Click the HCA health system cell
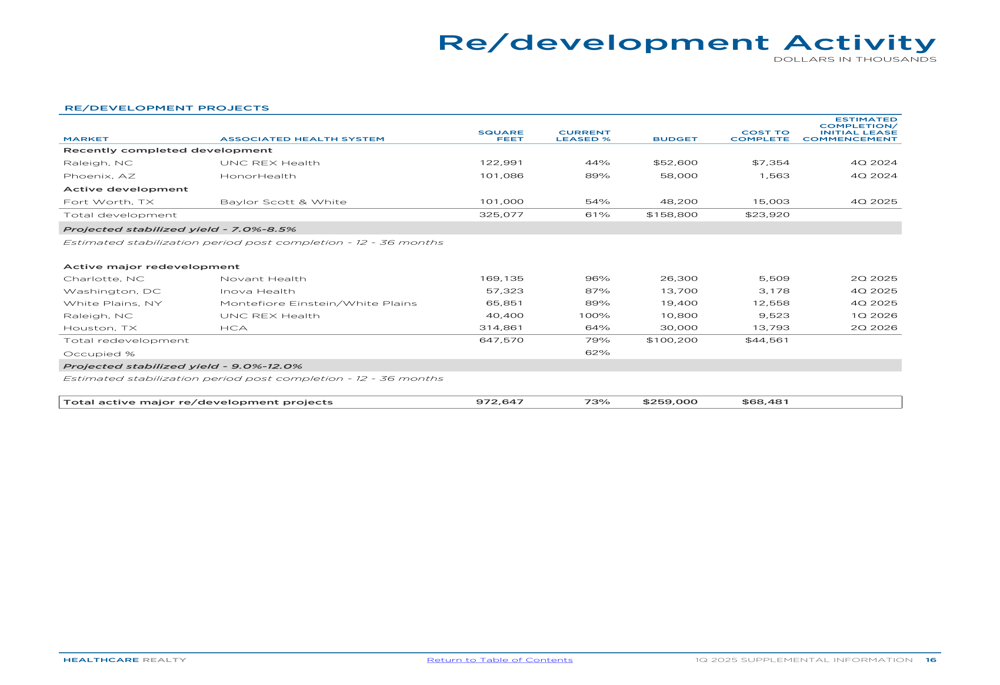This screenshot has width=1000, height=685. click(233, 328)
